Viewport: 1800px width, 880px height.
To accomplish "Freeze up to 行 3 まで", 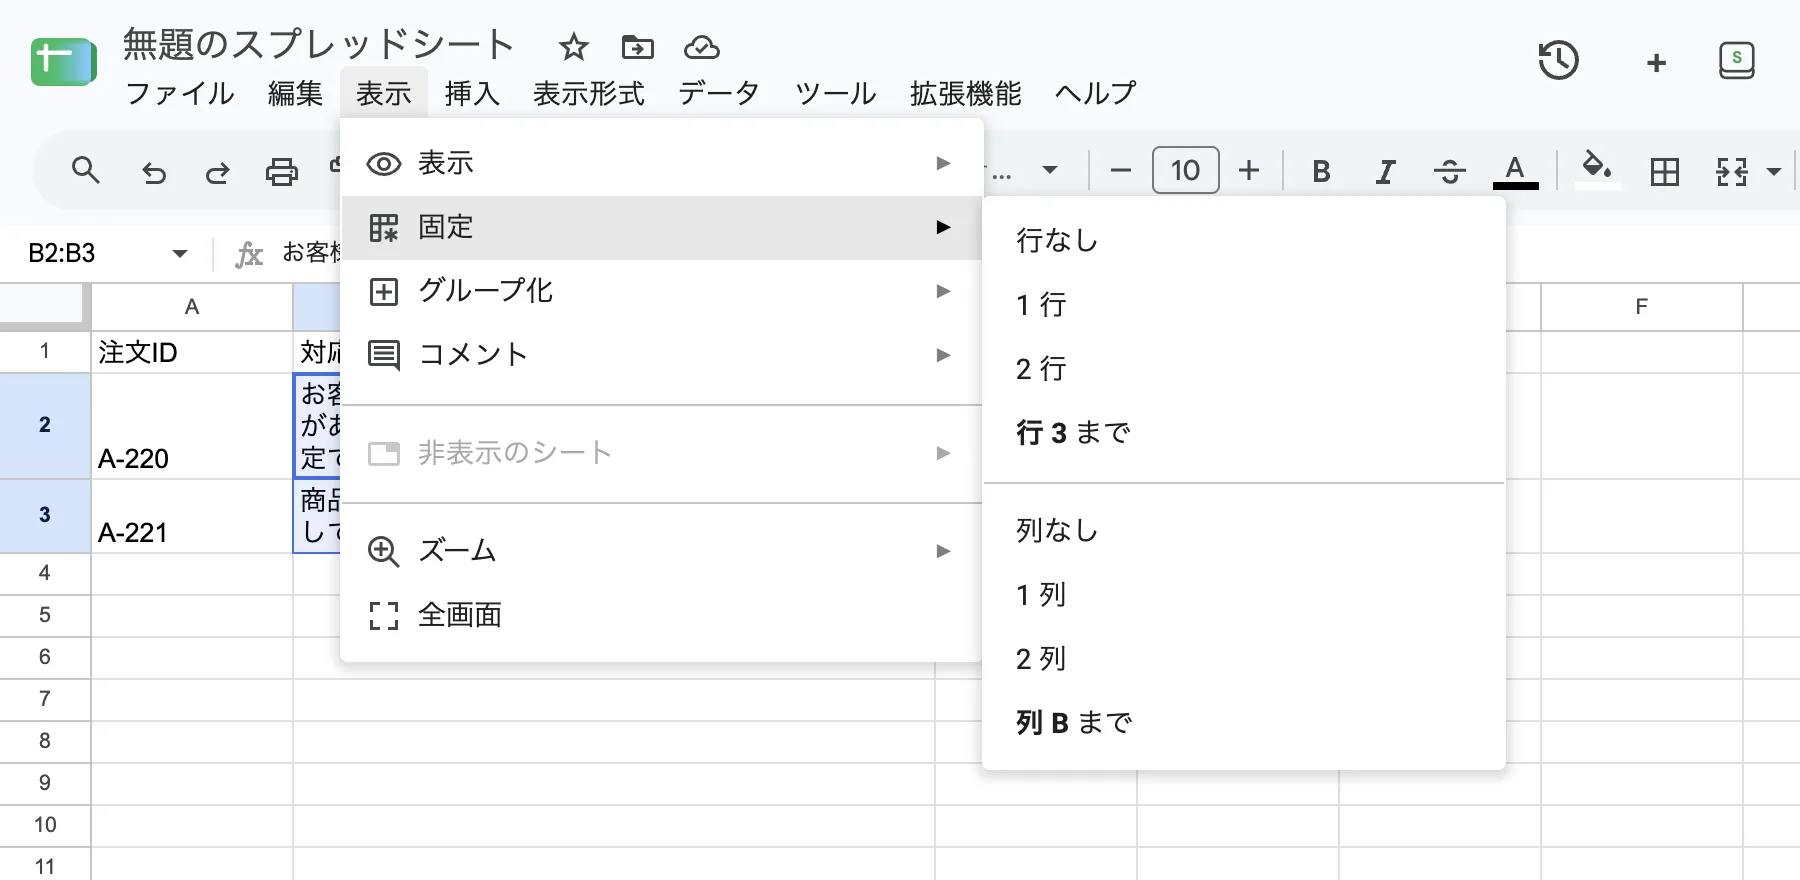I will 1244,433.
